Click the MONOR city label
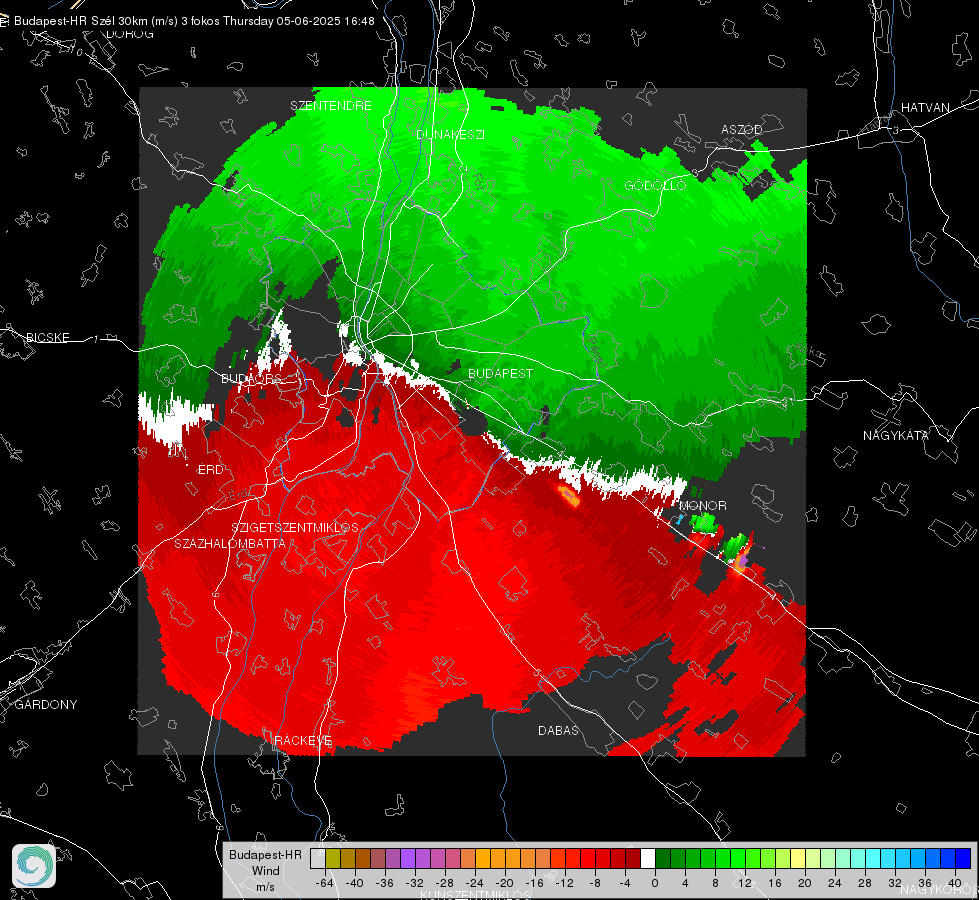Image resolution: width=979 pixels, height=900 pixels. coord(702,505)
